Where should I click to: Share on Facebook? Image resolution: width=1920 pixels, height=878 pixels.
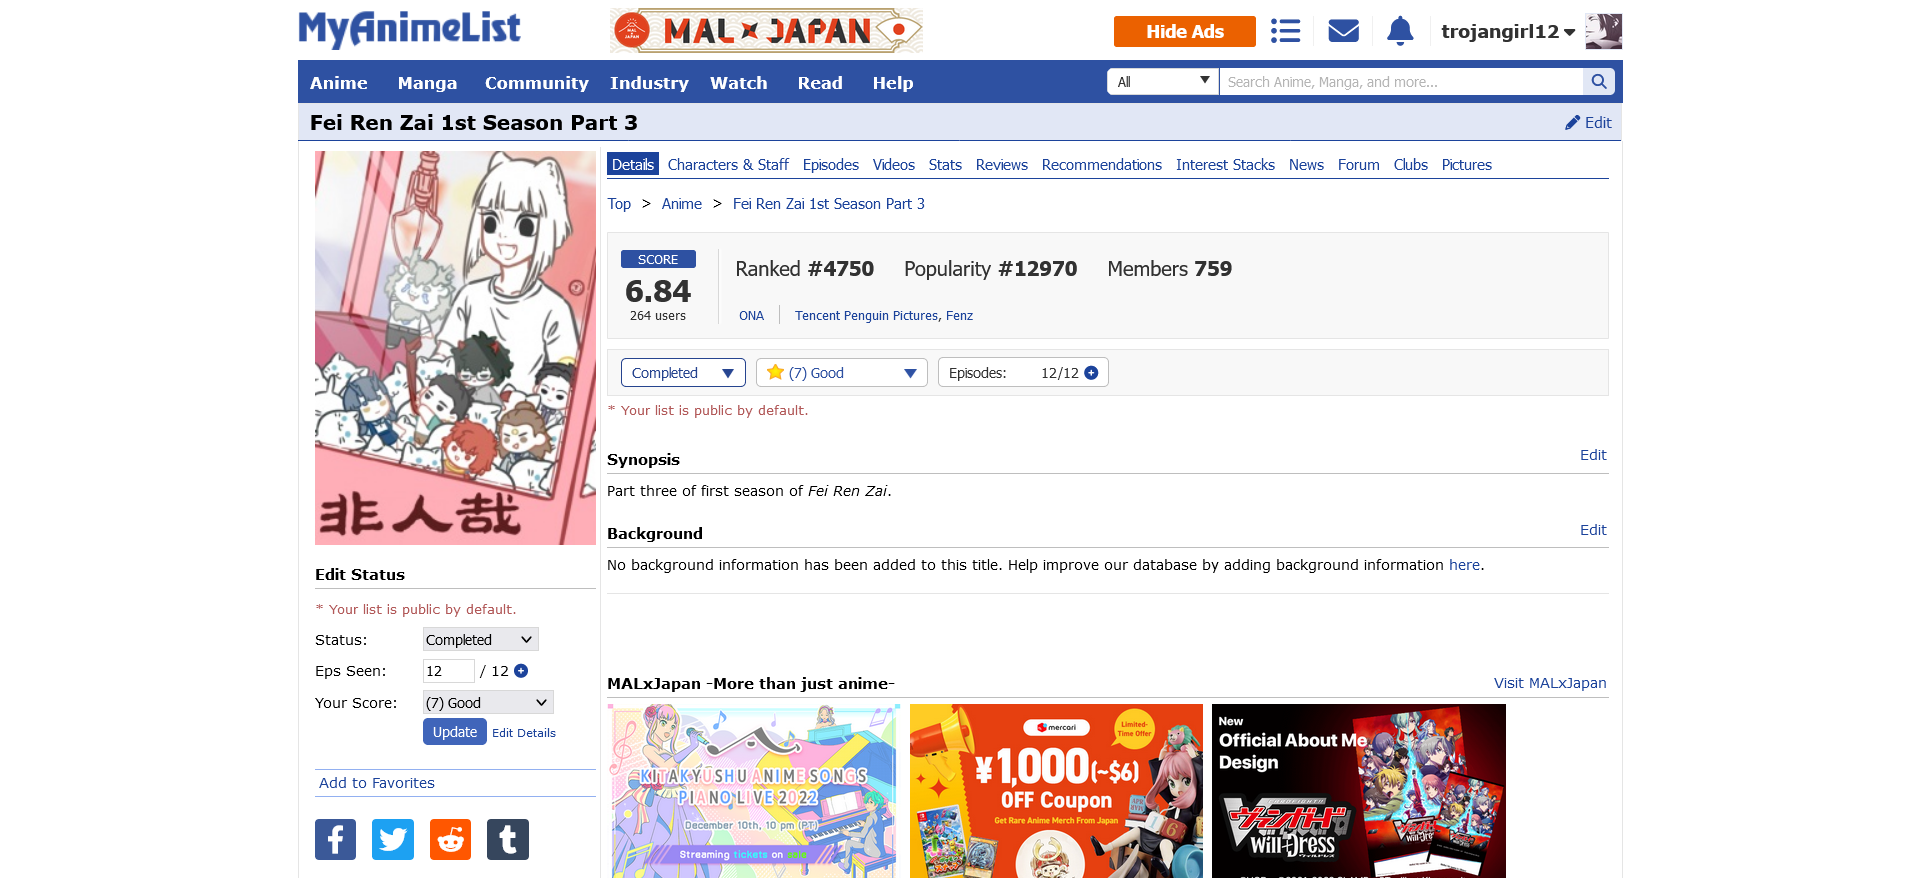pyautogui.click(x=335, y=839)
